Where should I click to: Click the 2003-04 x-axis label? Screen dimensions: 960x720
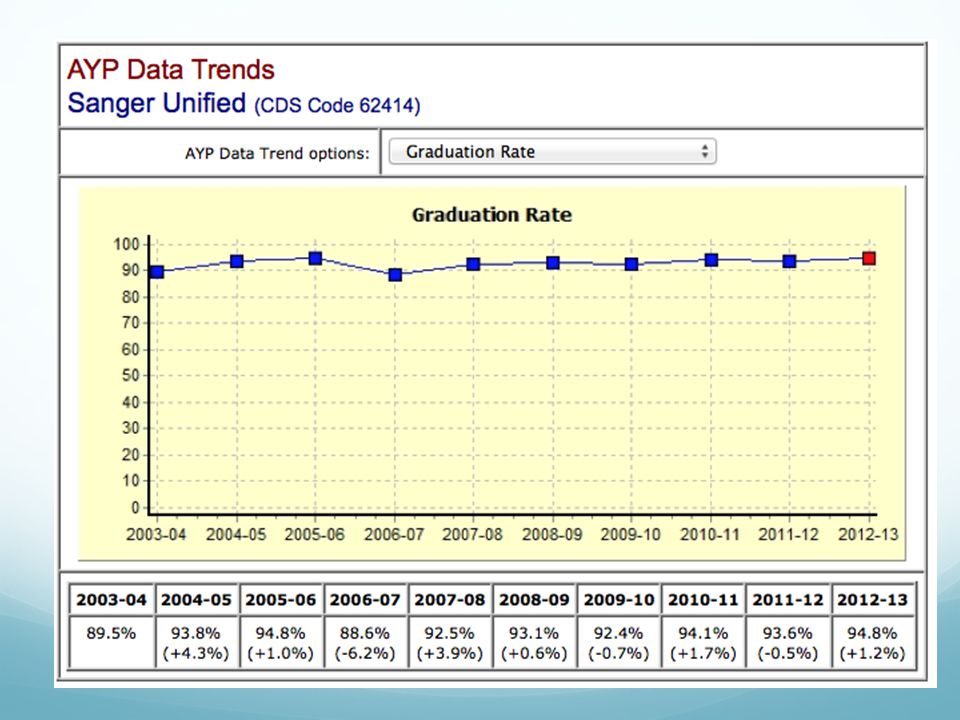pos(156,534)
